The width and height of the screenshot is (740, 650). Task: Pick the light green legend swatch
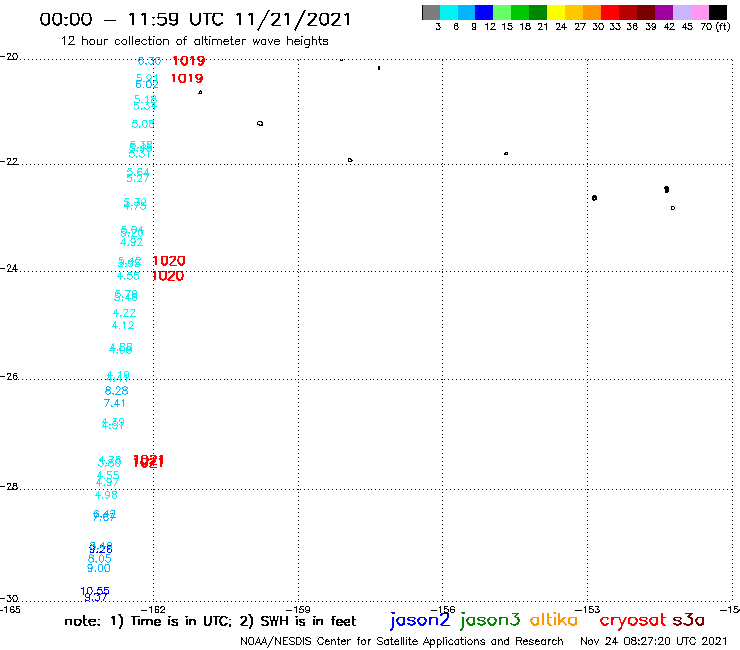click(x=502, y=12)
